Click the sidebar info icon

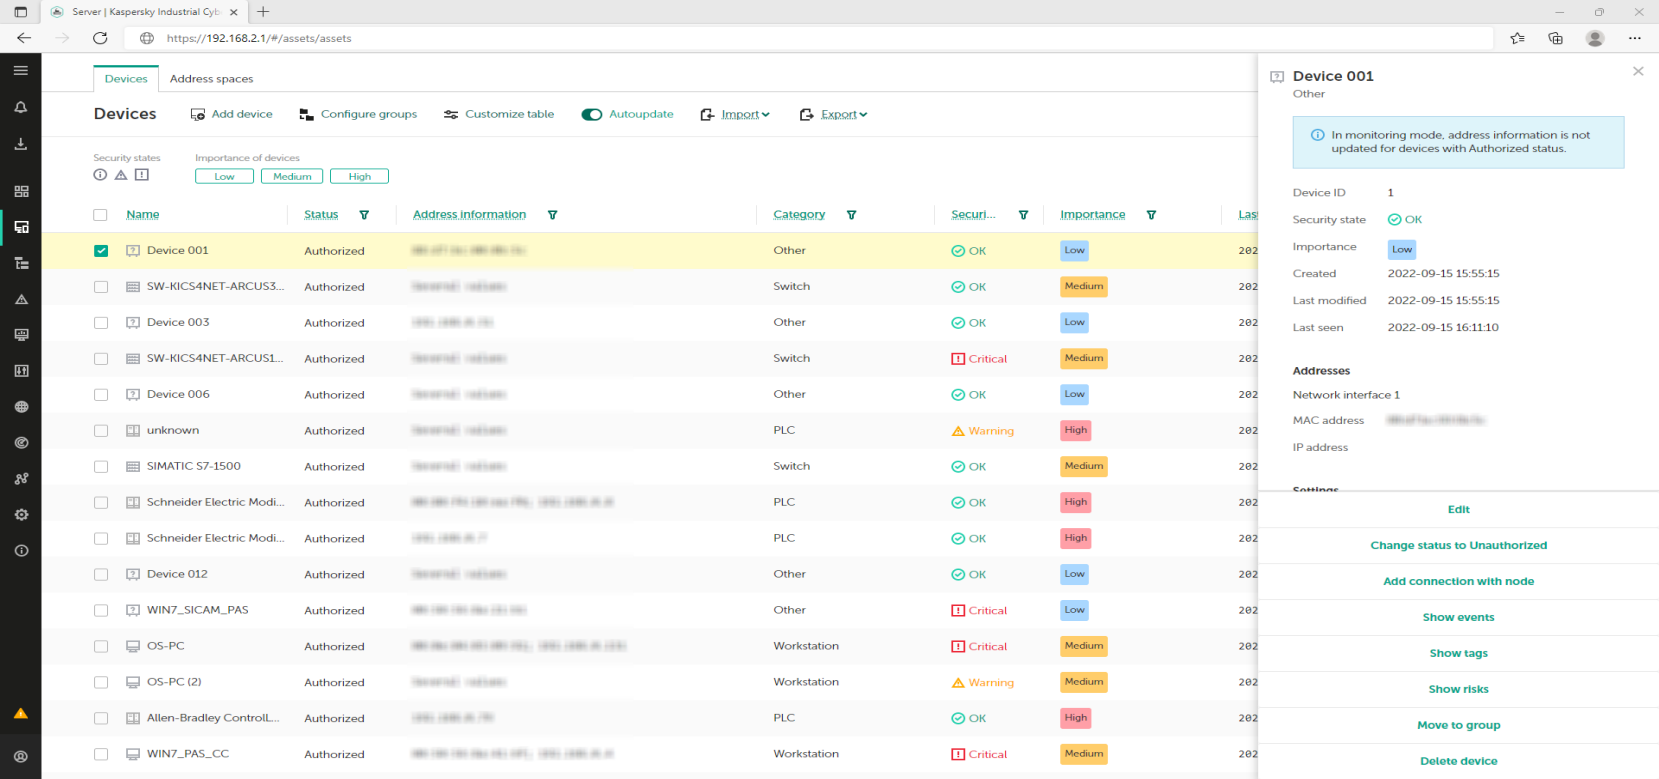coord(20,551)
